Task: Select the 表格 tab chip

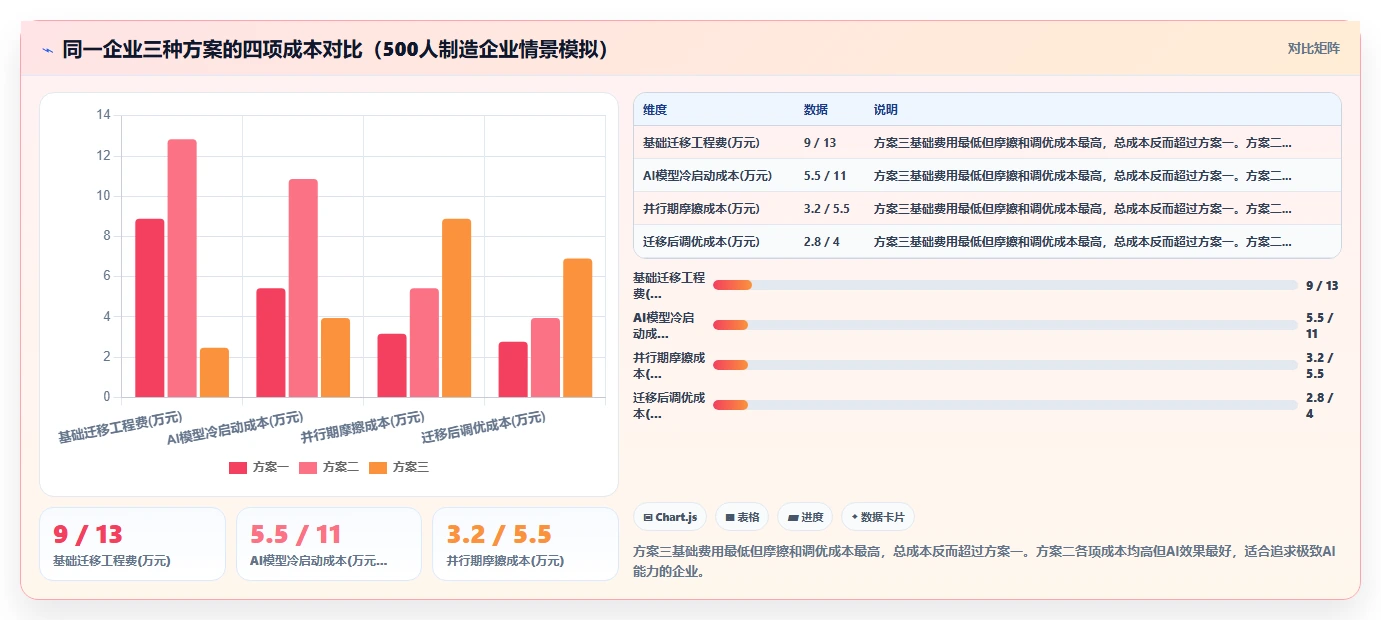Action: pos(742,517)
